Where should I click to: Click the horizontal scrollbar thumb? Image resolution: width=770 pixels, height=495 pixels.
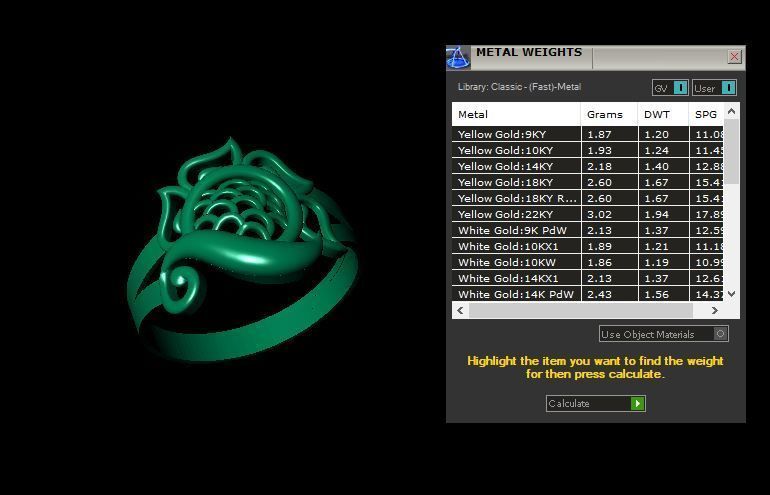pos(580,310)
